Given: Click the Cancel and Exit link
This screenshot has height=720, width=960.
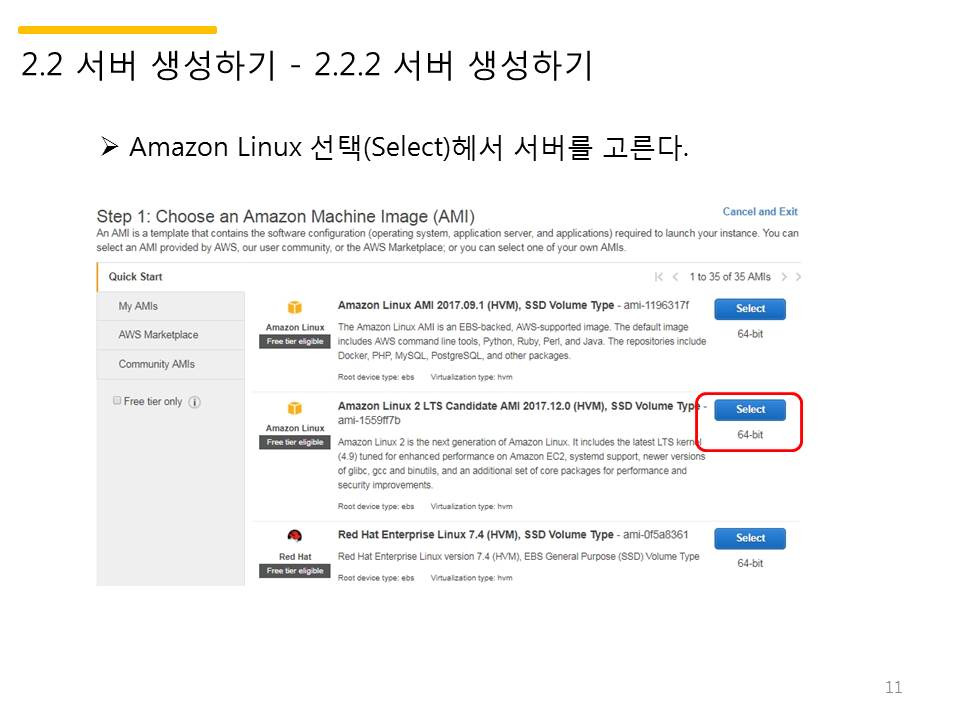Looking at the screenshot, I should point(760,211).
